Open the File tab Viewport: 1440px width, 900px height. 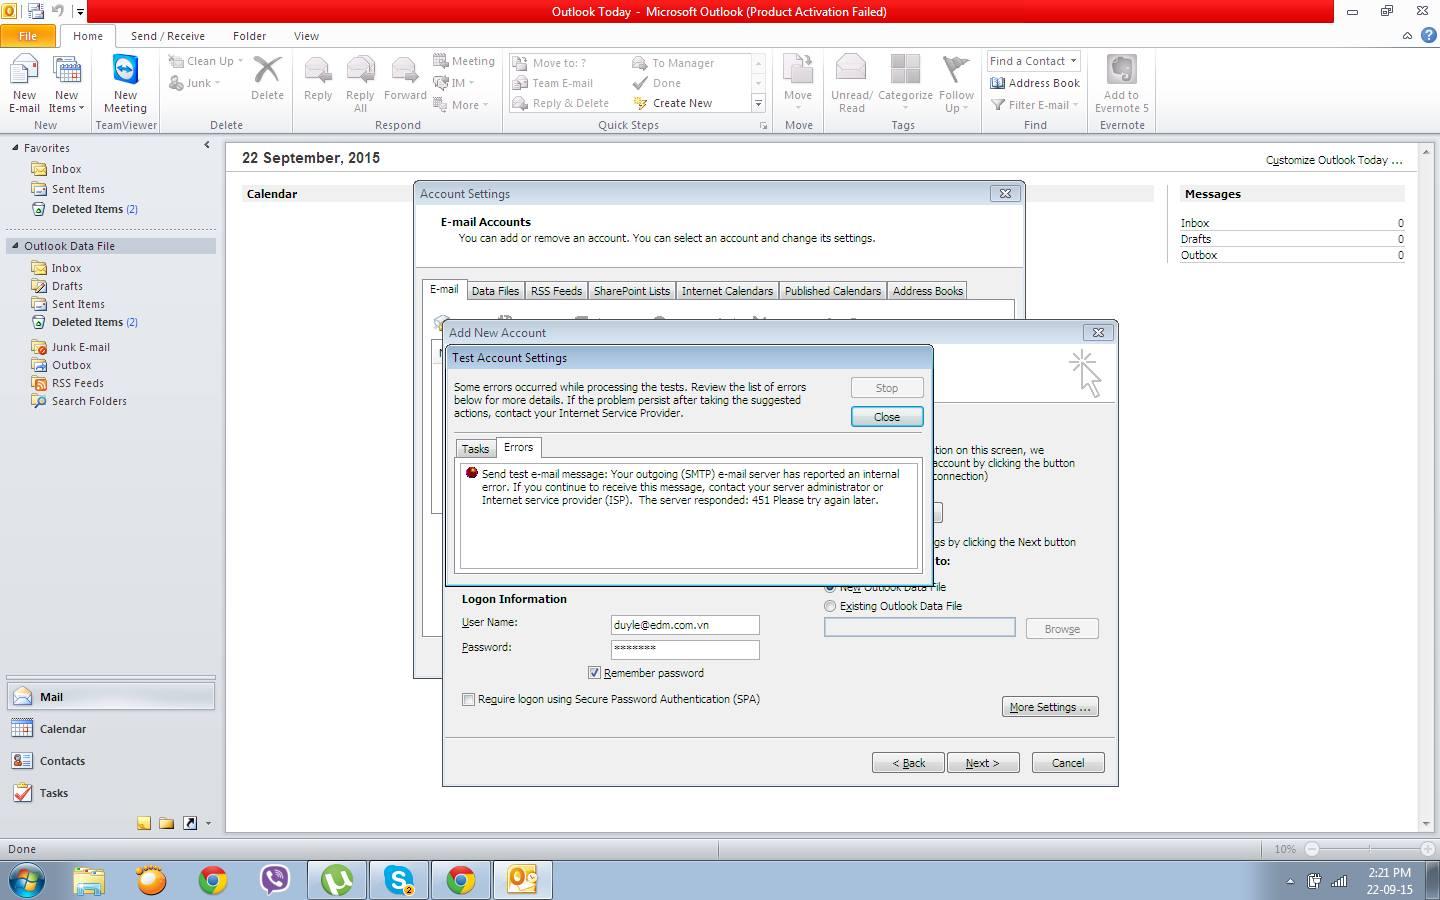click(x=28, y=35)
